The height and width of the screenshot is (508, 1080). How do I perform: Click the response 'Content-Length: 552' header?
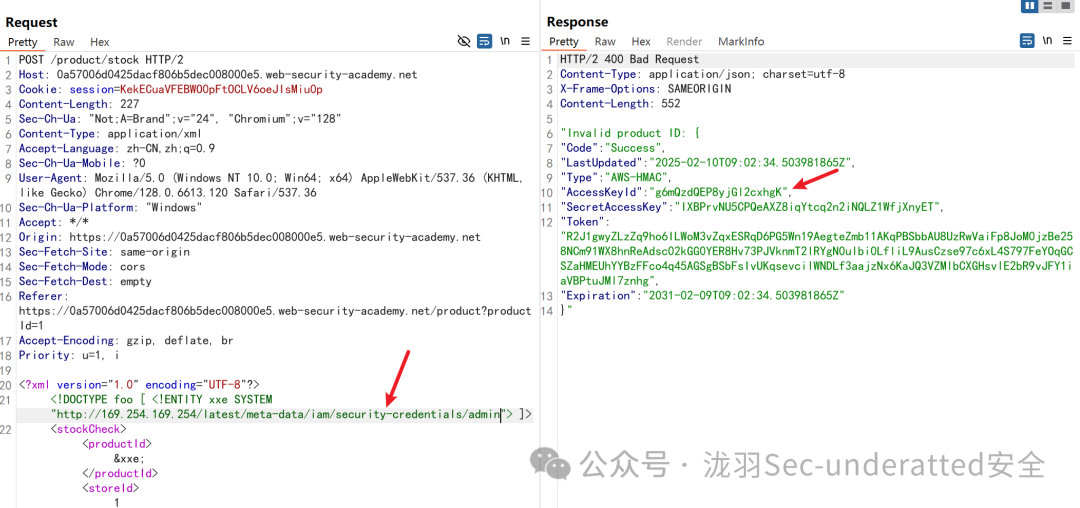coord(620,105)
